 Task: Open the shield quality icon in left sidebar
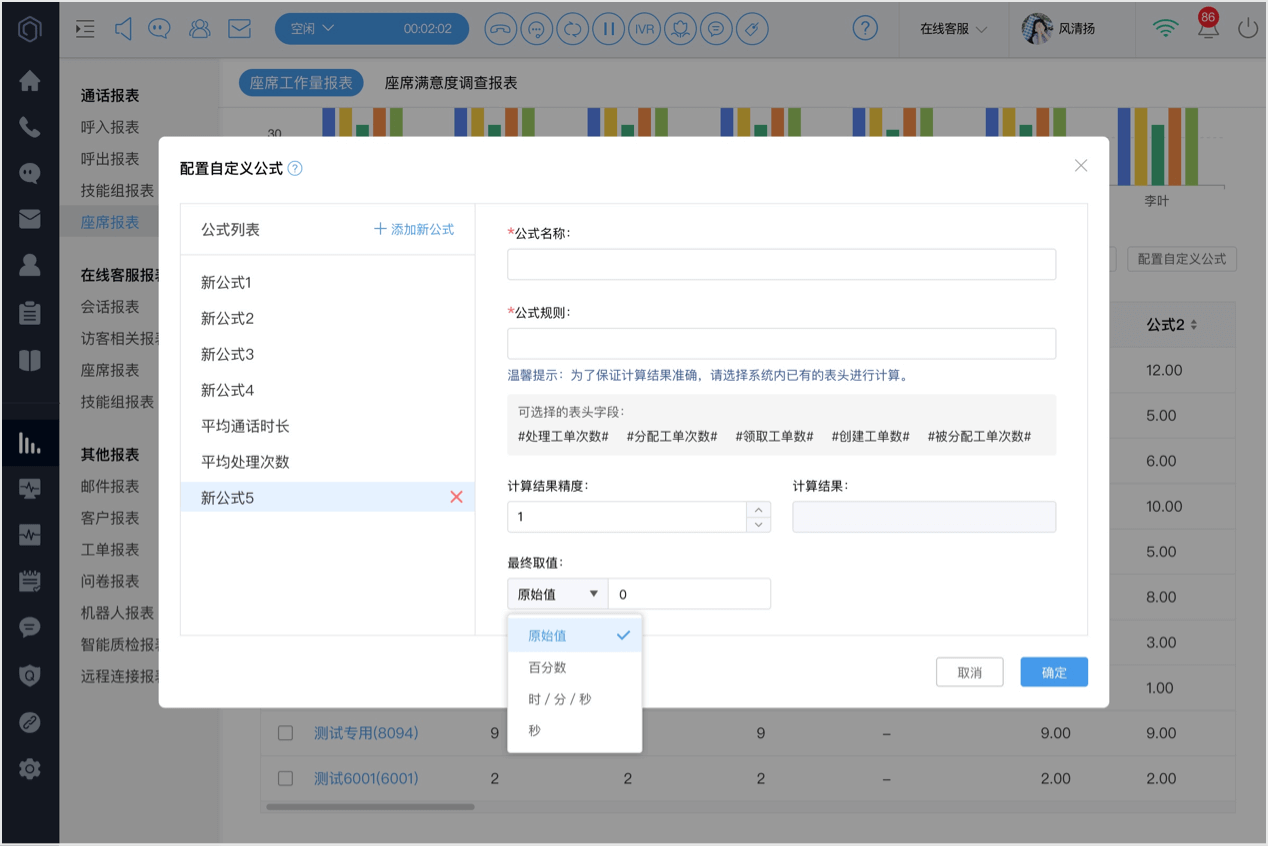tap(30, 675)
